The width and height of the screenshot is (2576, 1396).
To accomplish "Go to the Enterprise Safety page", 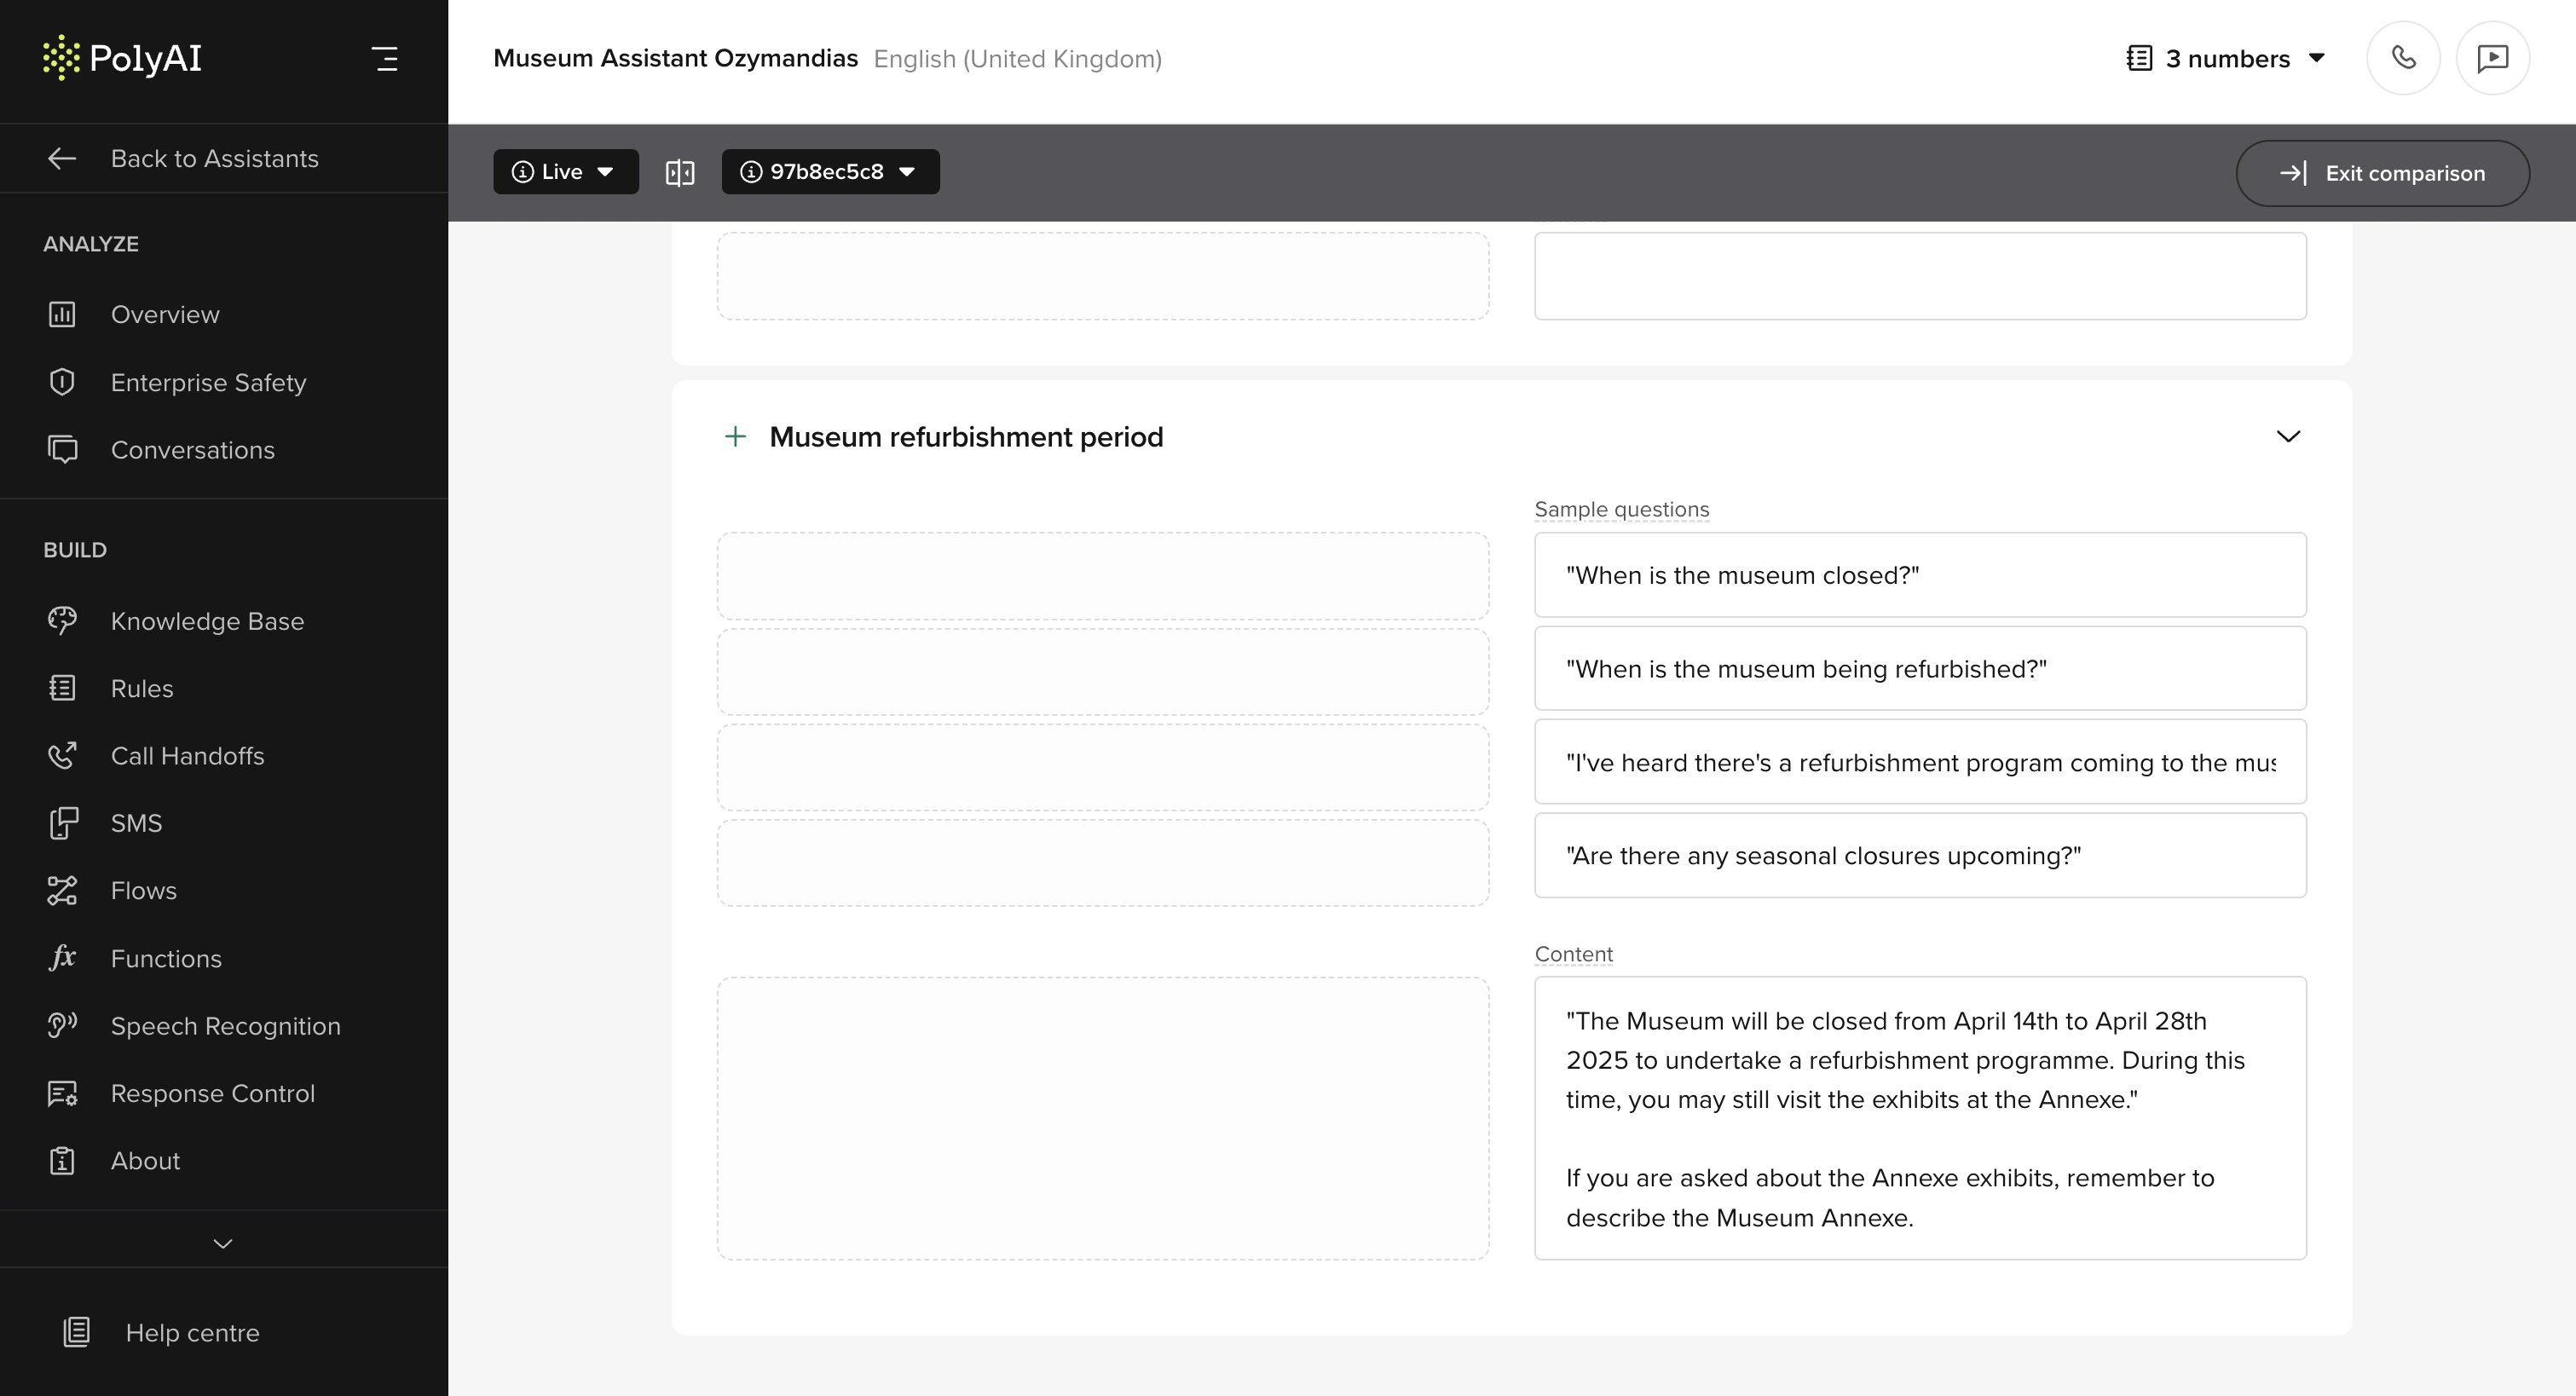I will pos(208,382).
